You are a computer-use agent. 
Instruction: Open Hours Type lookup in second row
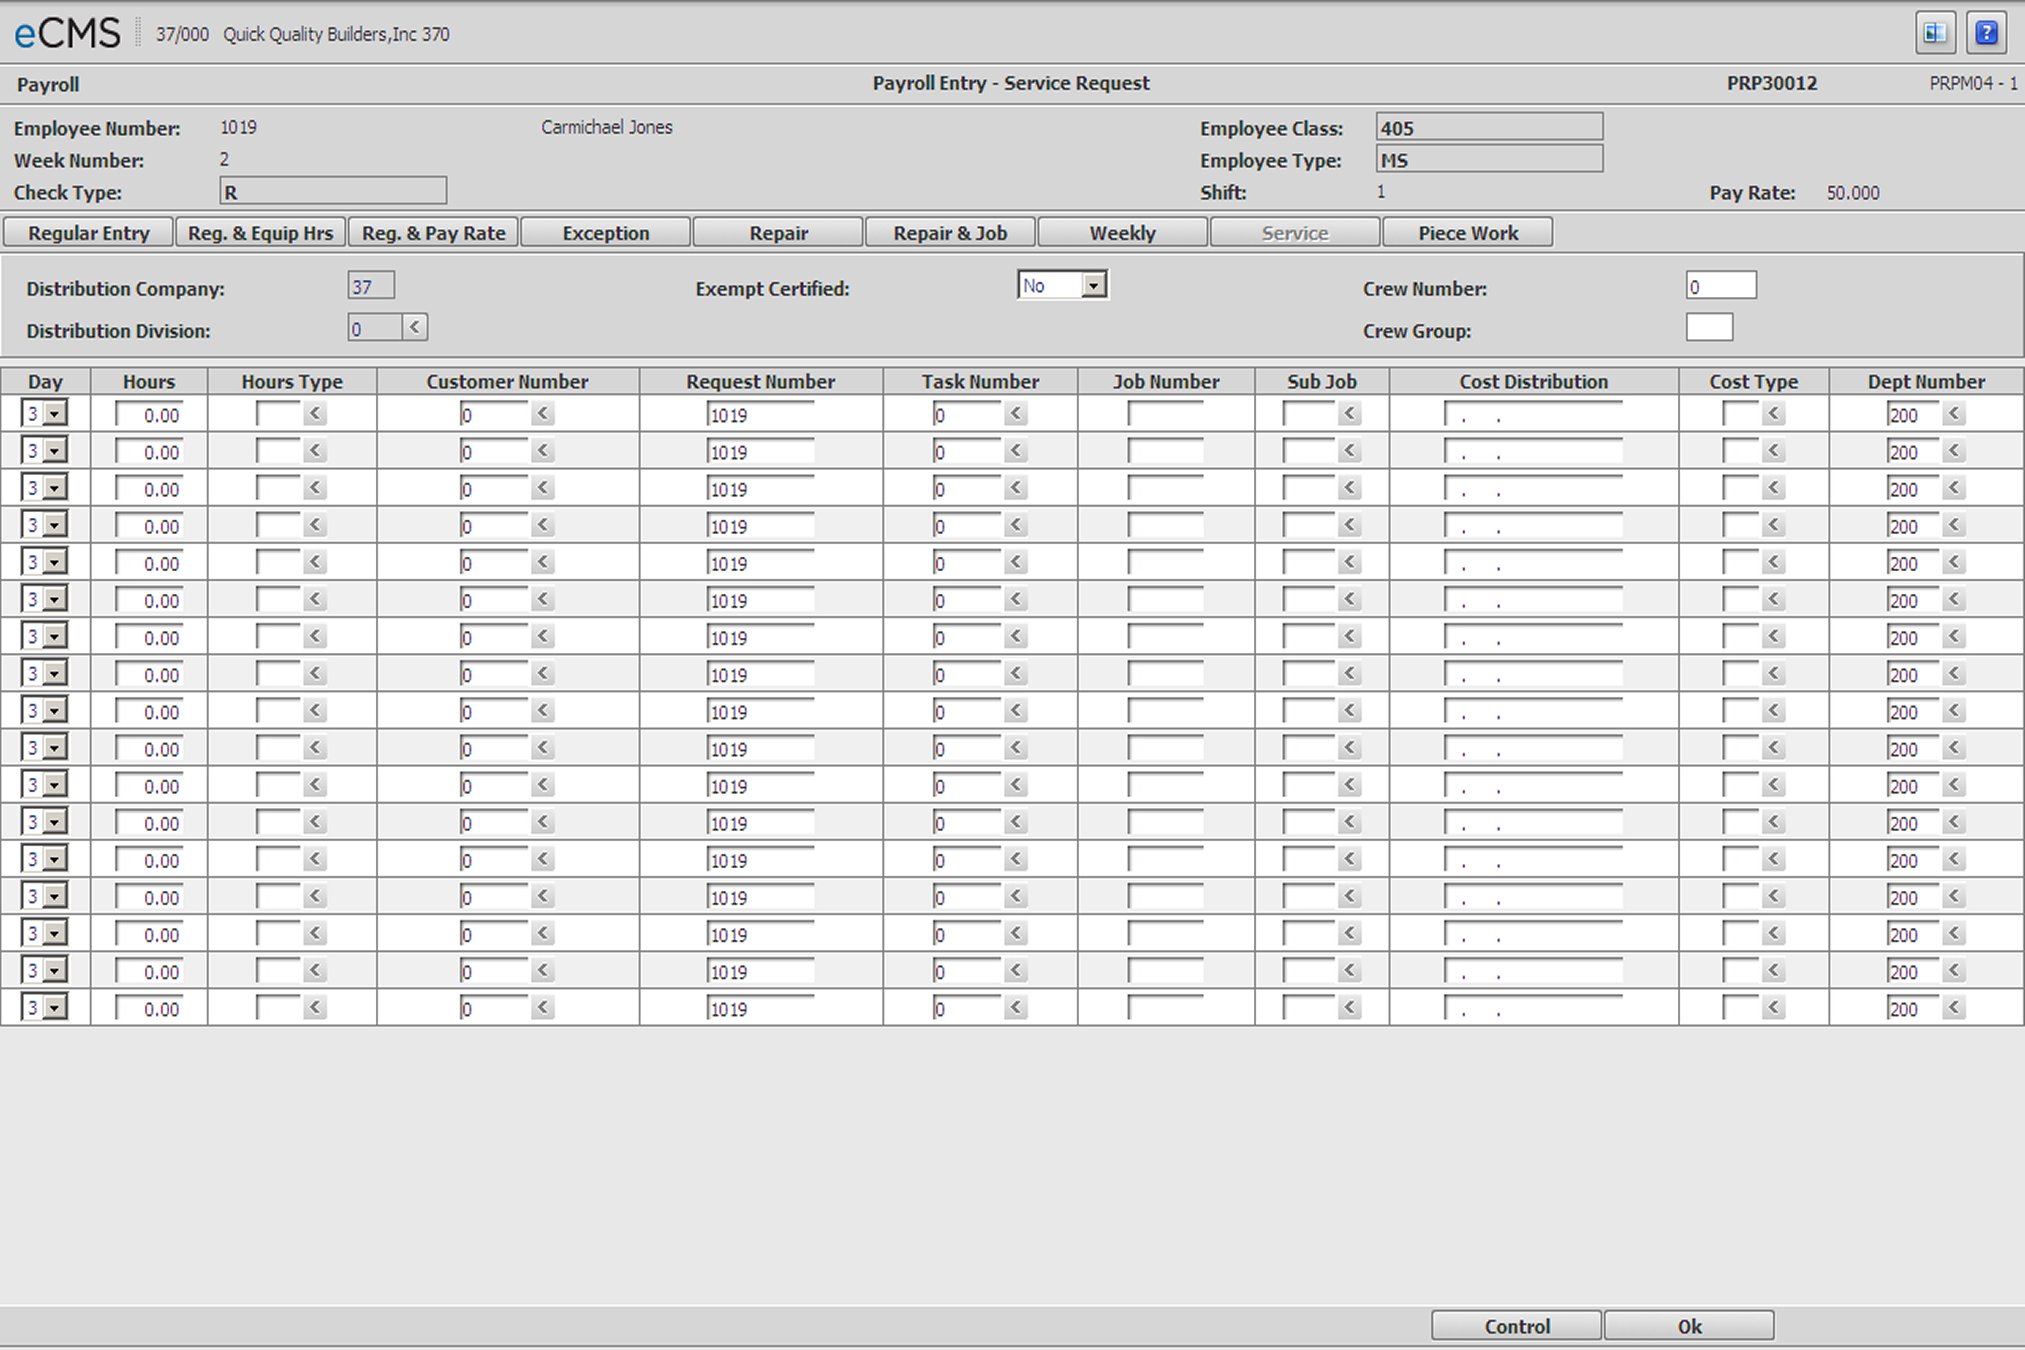315,451
